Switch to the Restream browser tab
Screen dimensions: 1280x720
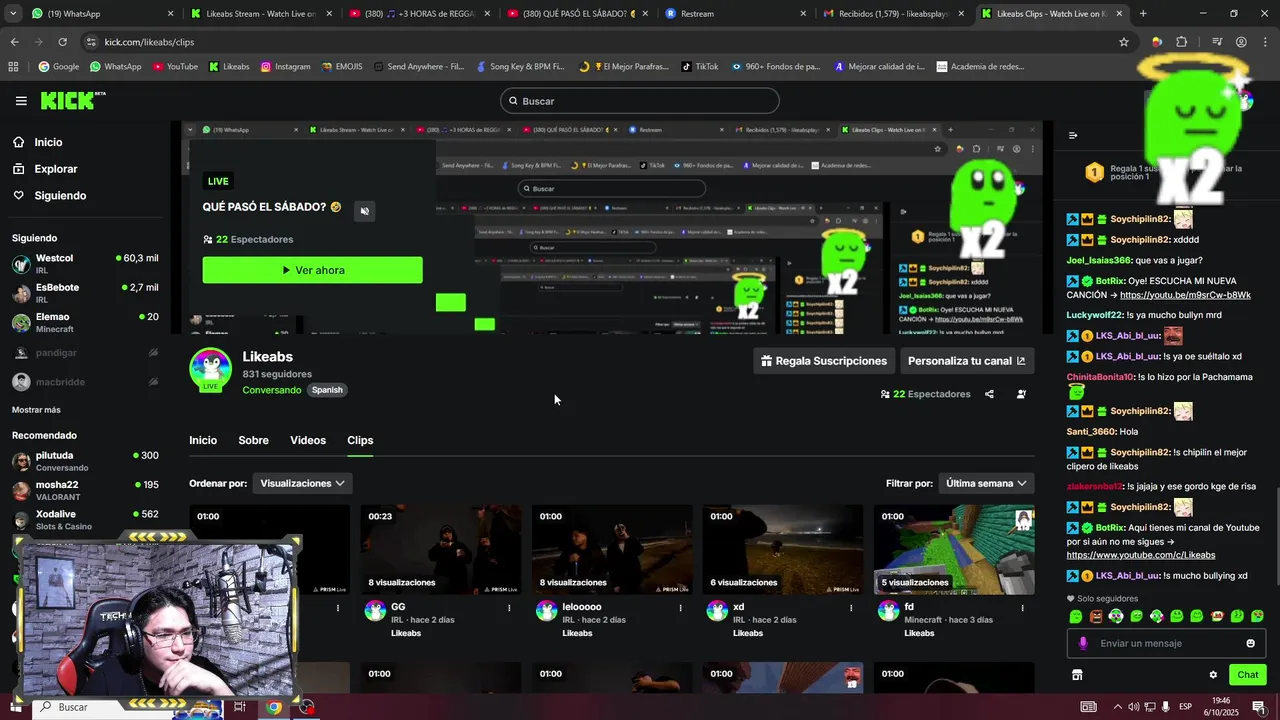point(735,14)
